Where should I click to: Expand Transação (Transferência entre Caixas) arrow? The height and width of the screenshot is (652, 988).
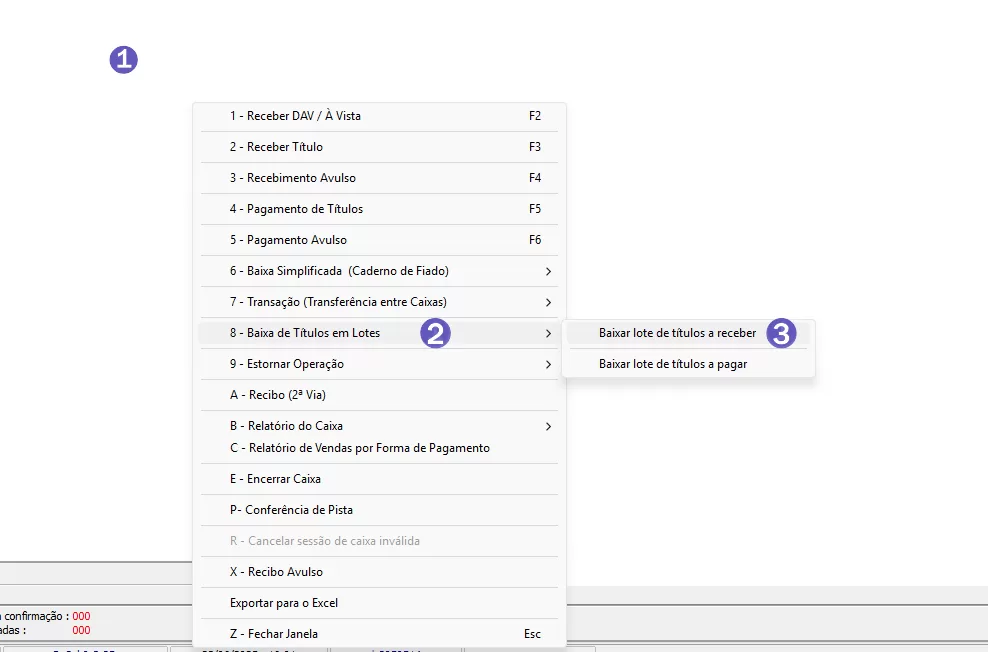tap(548, 302)
